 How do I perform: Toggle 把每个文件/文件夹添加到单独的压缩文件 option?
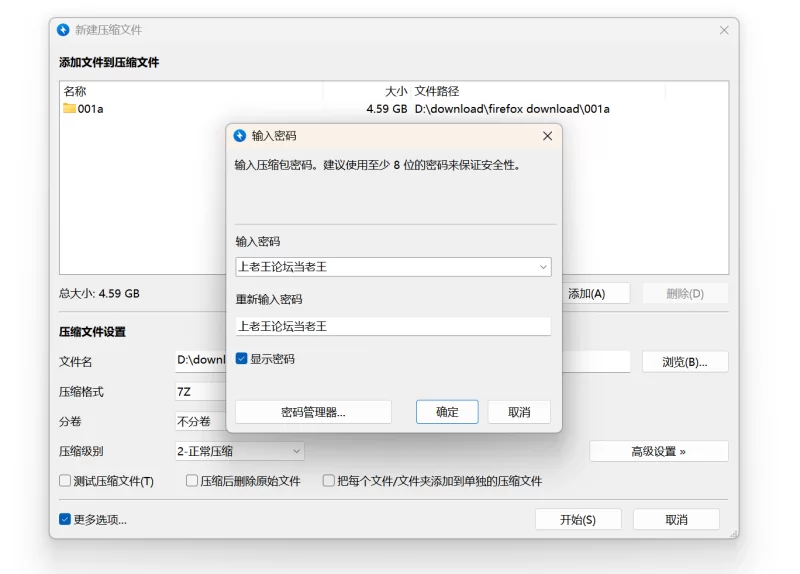pos(328,481)
